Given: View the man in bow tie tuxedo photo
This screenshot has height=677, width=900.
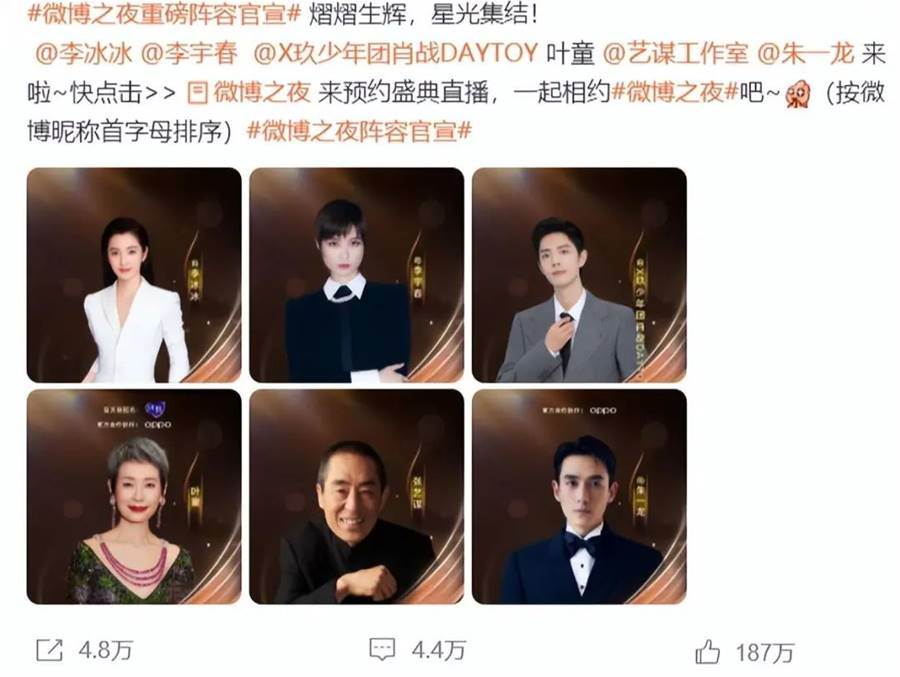Looking at the screenshot, I should click(x=579, y=497).
